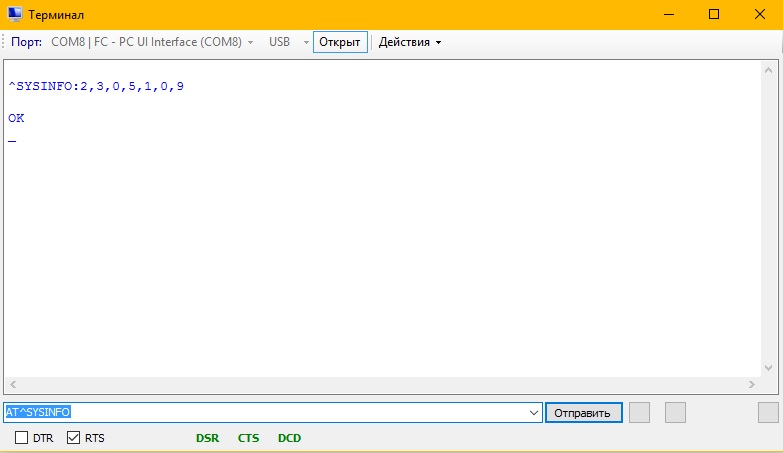Click first blank button after Отправить

[x=639, y=413]
